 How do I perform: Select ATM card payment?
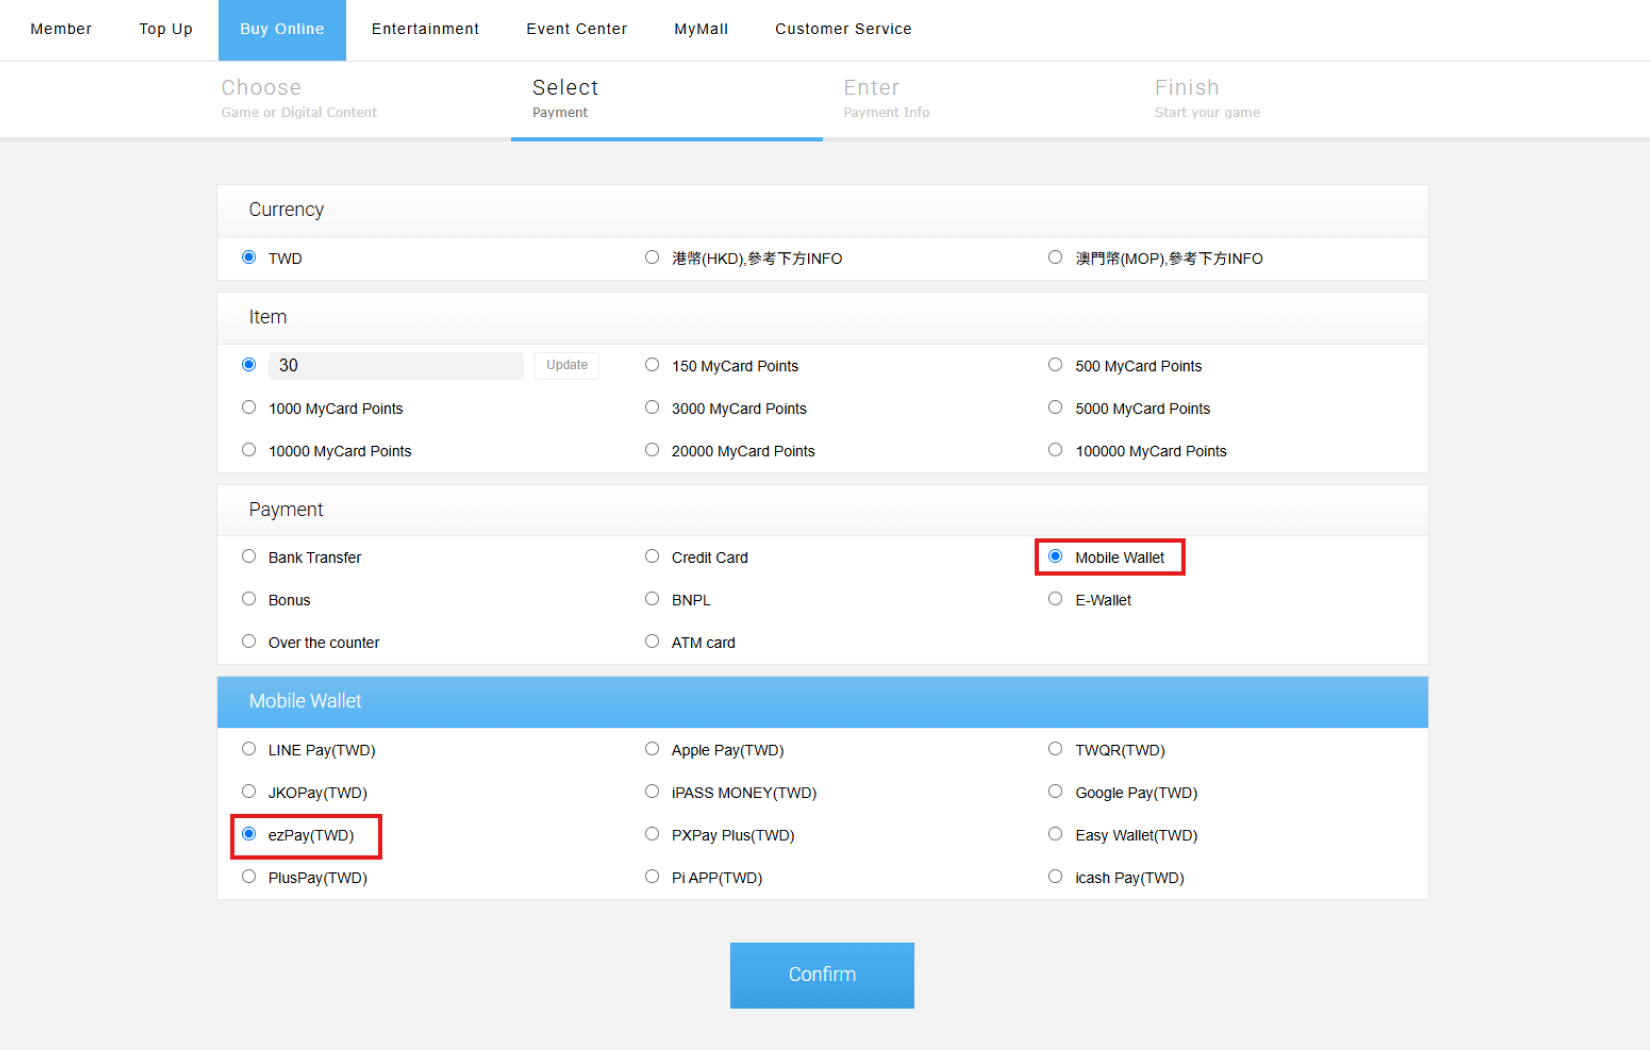[652, 641]
